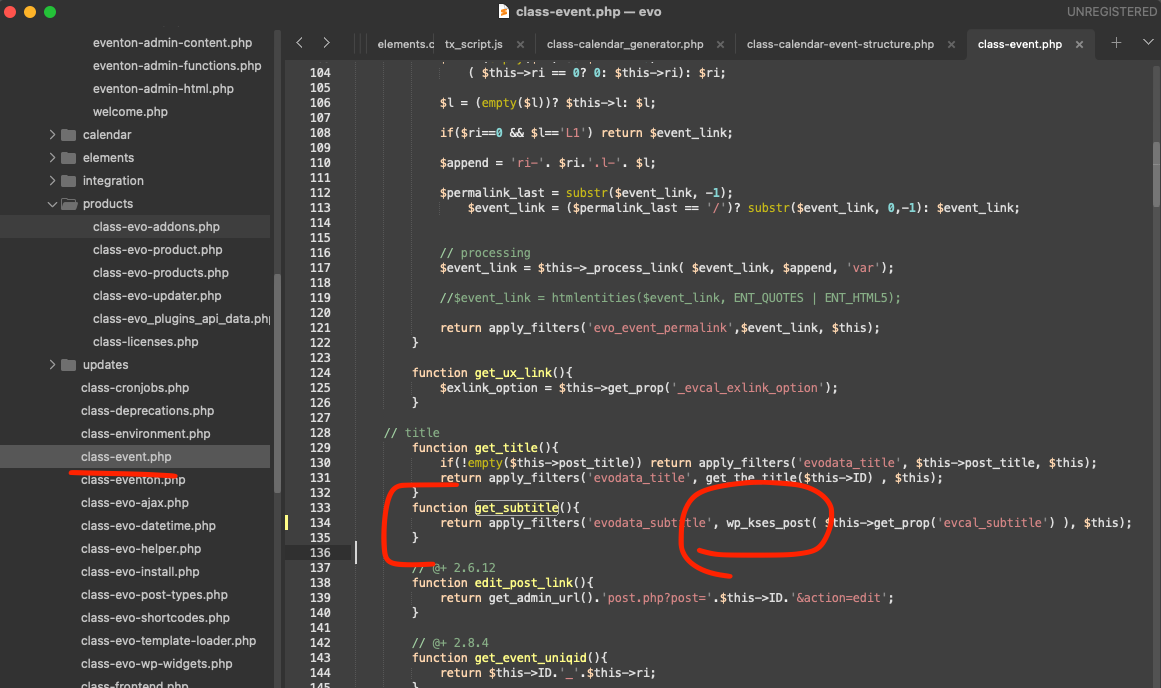Click the sidebar vertical scrollbar handle
1161x688 pixels.
[x=278, y=383]
